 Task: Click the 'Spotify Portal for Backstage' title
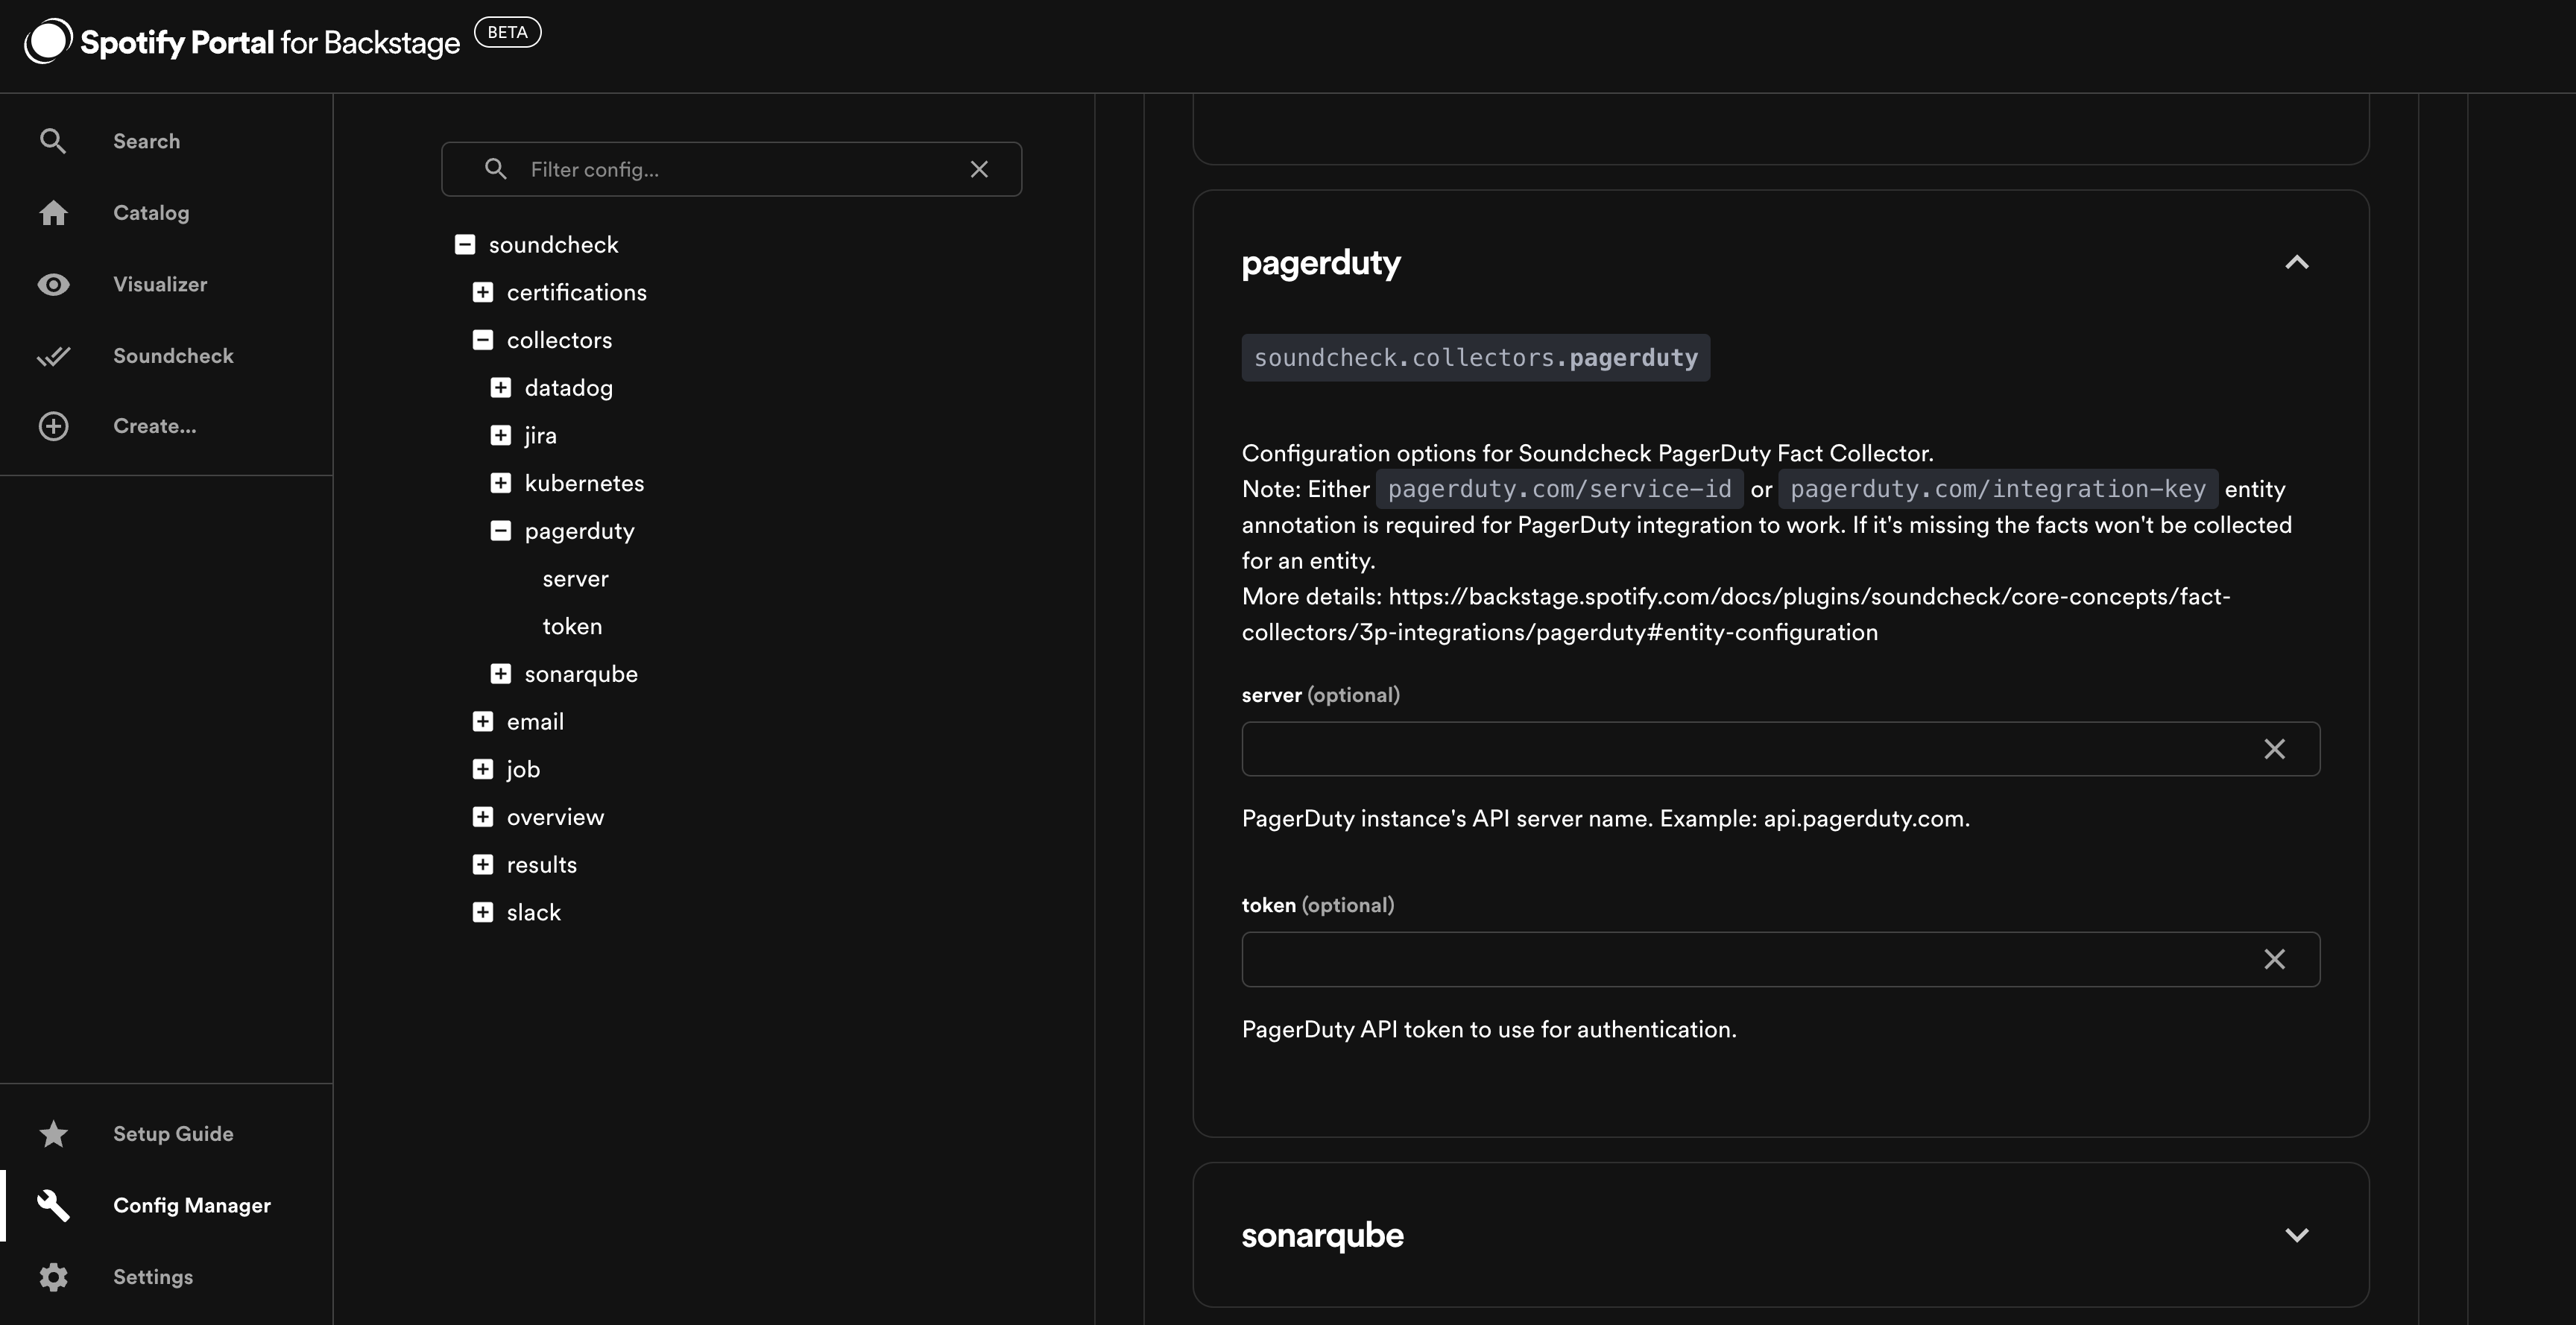[270, 42]
